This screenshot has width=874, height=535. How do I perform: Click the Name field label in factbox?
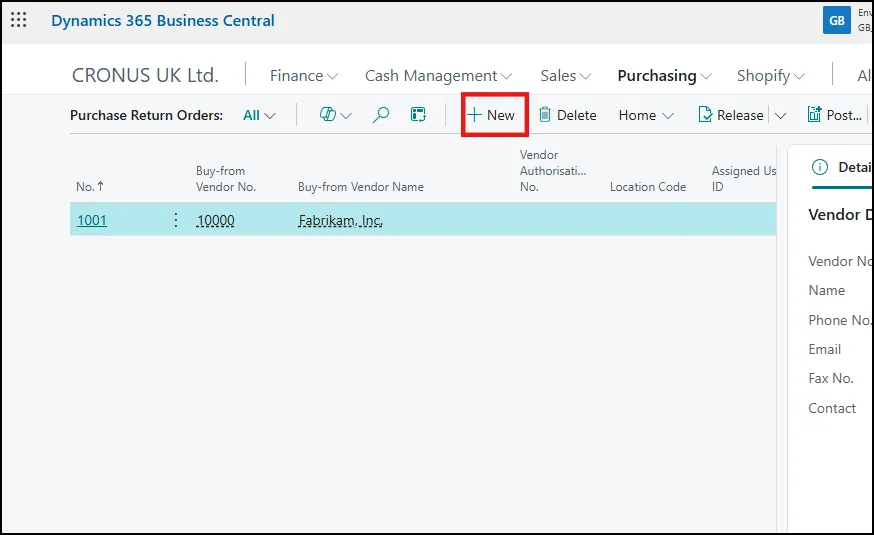click(x=827, y=290)
